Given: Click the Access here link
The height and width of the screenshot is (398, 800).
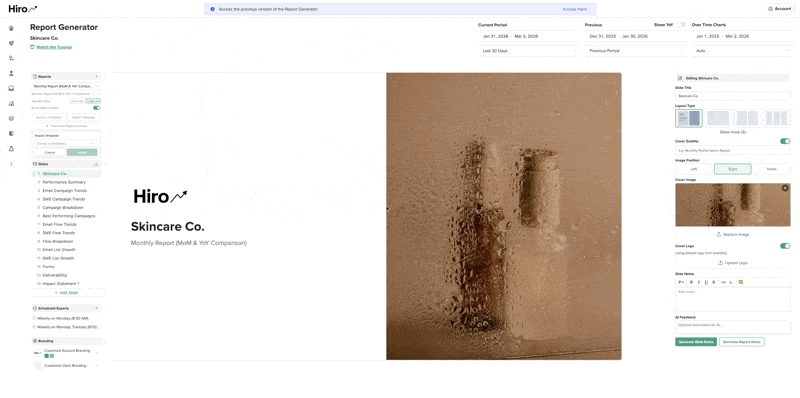Looking at the screenshot, I should pyautogui.click(x=574, y=9).
